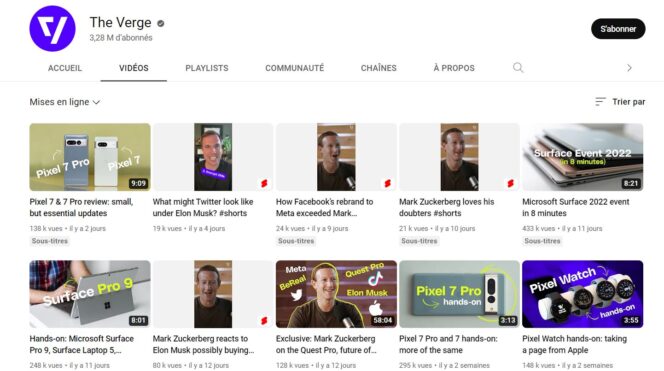This screenshot has width=664, height=371.
Task: Open Pixel 7 & 7 Pro review title
Action: tap(82, 208)
